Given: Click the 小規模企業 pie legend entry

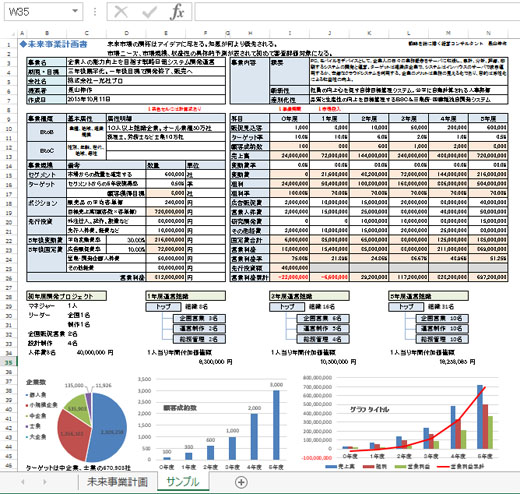Looking at the screenshot, I should 42,405.
